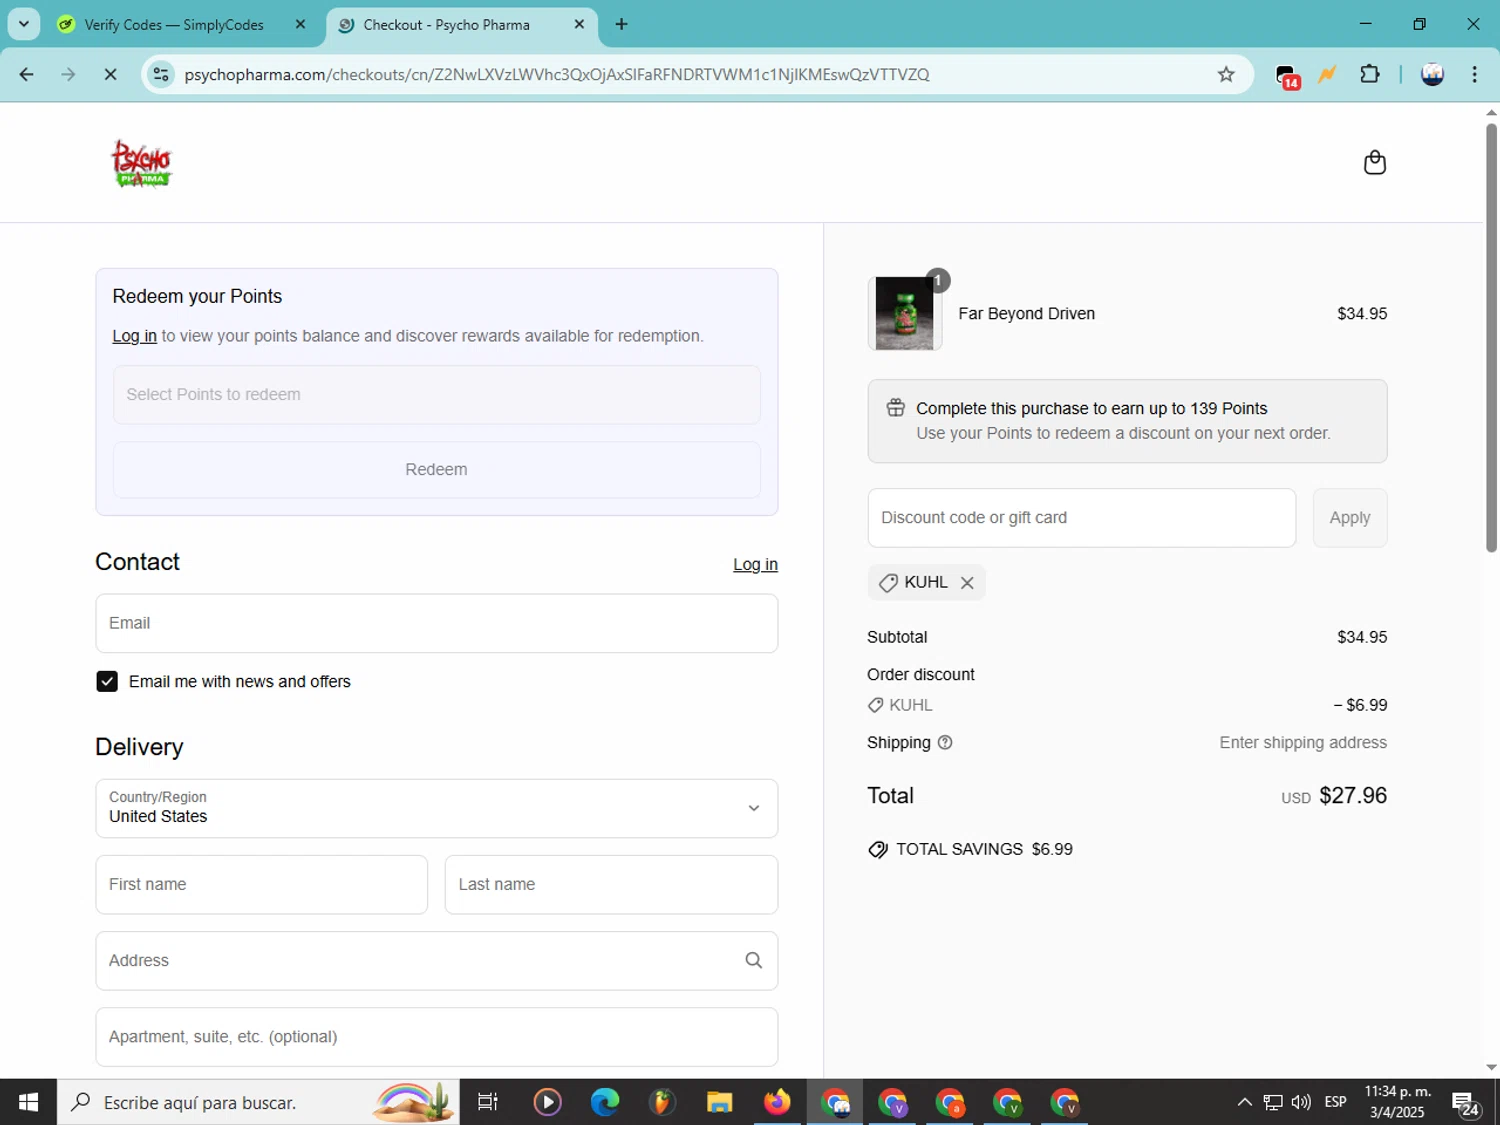Viewport: 1500px width, 1125px height.
Task: Click the TOTAL SAVINGS $6.99 text
Action: coord(984,849)
